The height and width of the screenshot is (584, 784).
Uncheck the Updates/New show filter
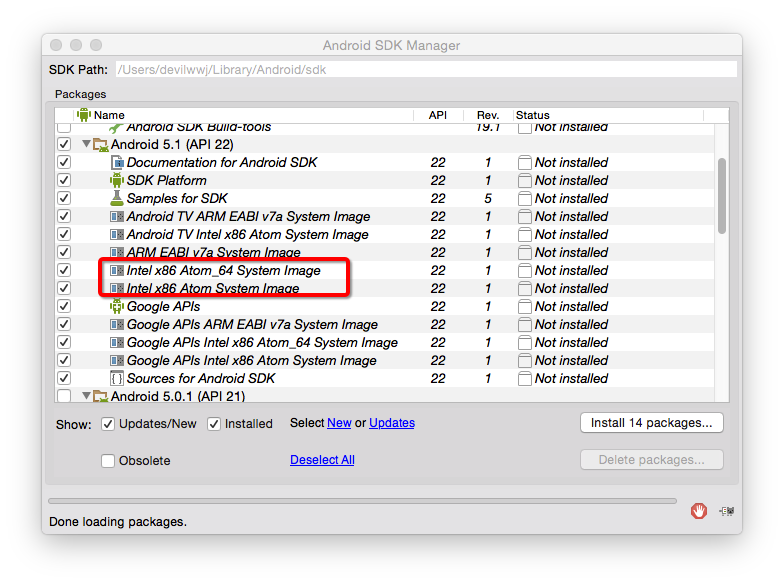108,424
